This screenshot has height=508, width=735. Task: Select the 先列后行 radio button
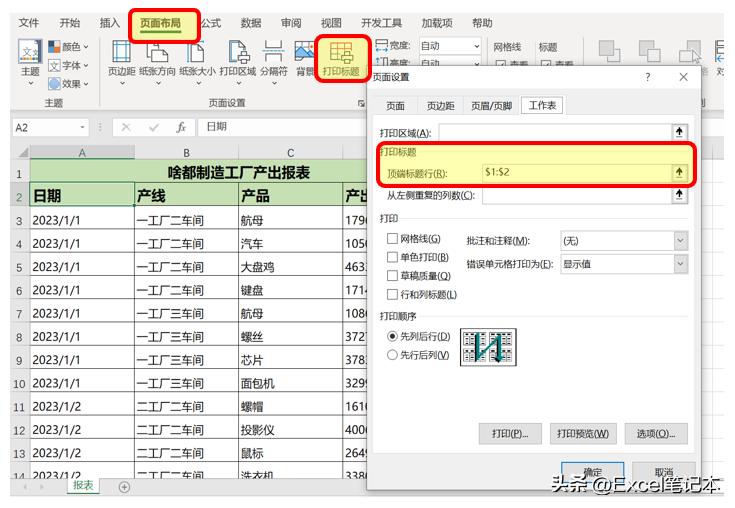tap(392, 336)
